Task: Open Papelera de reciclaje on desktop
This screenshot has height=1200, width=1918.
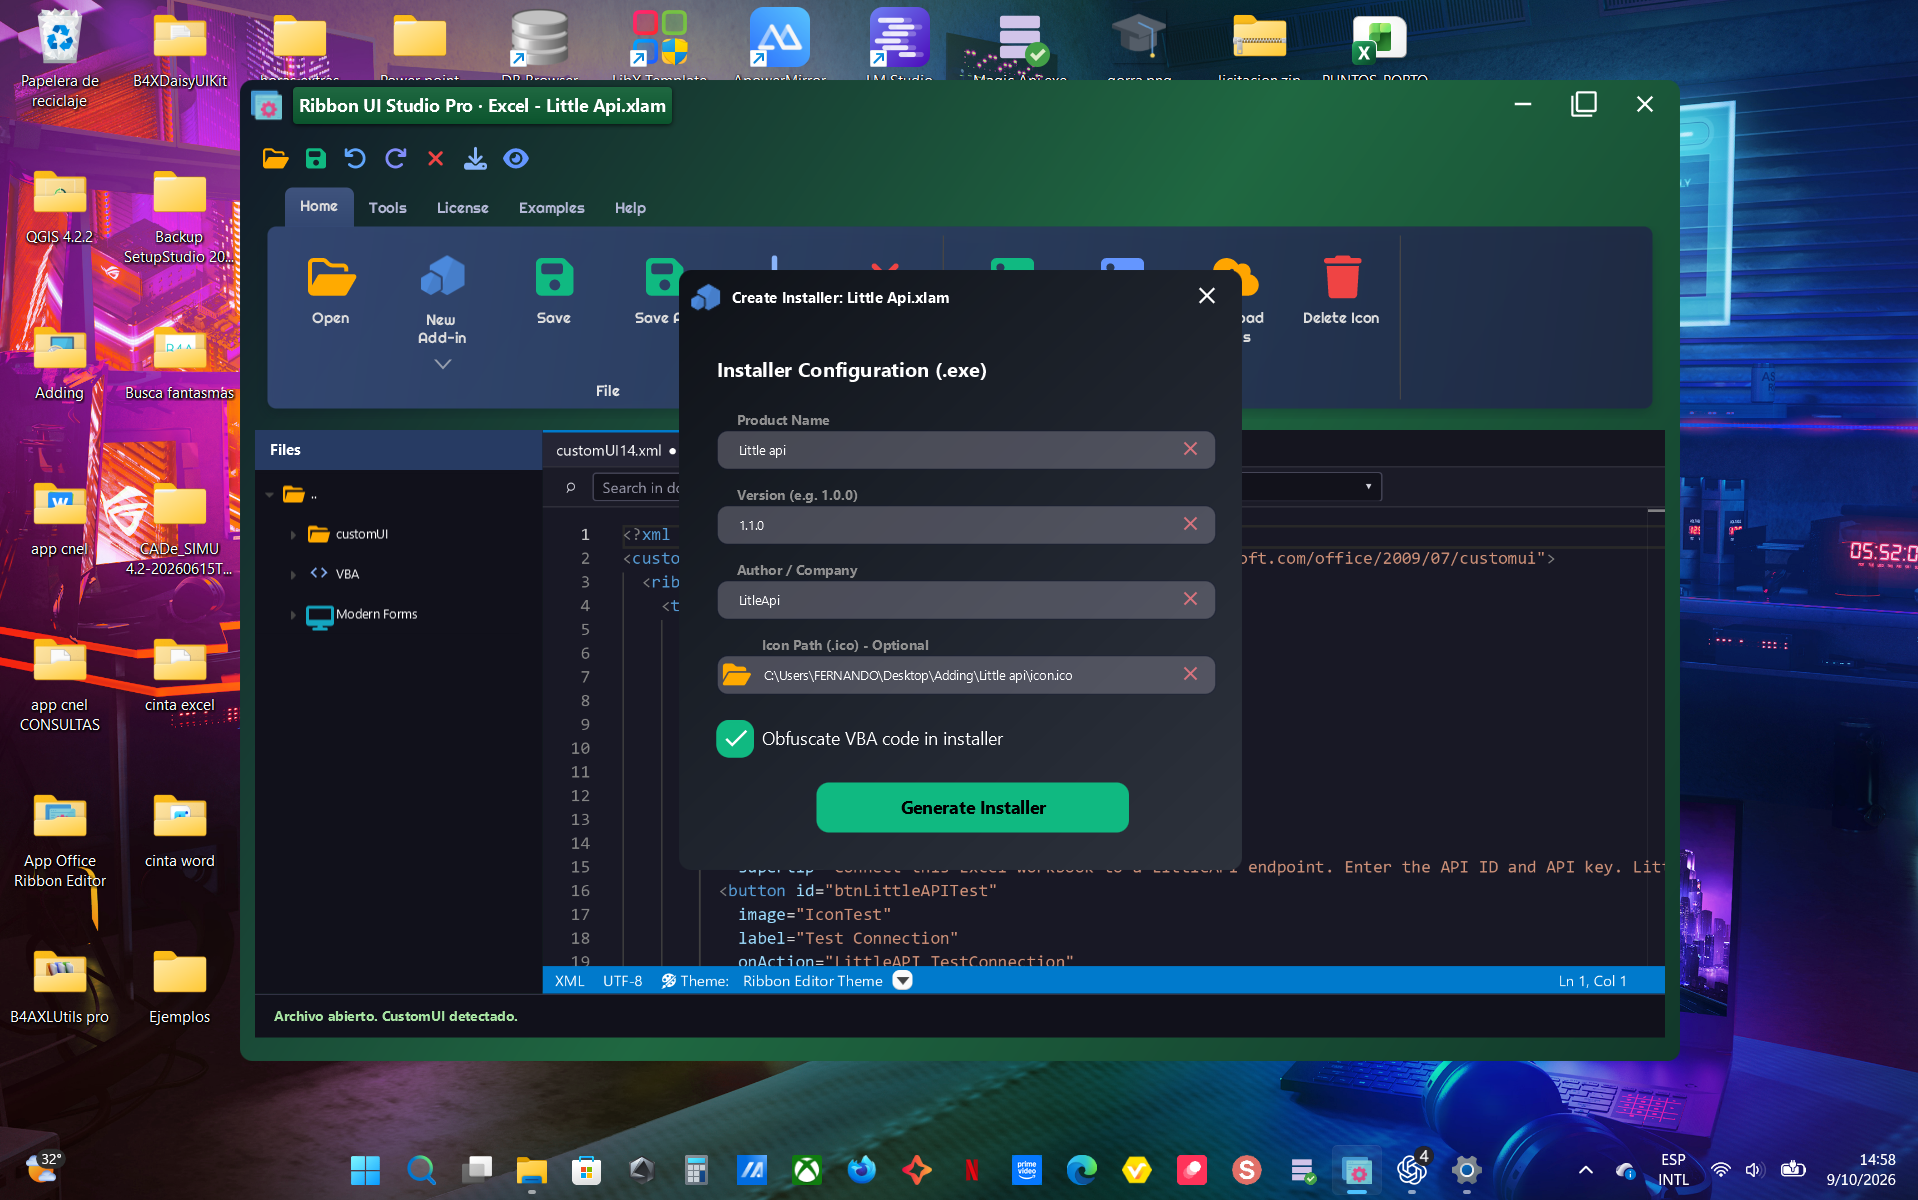Action: (x=60, y=60)
